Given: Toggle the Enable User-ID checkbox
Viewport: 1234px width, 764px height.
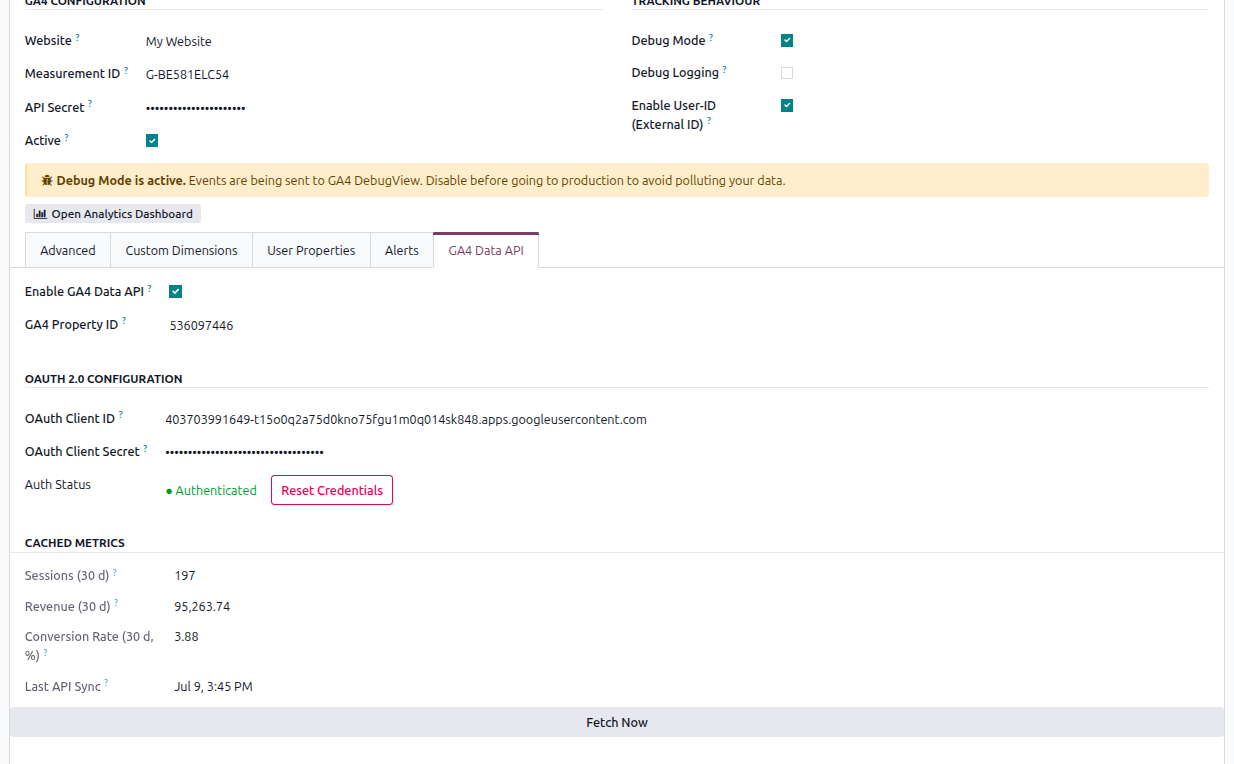Looking at the screenshot, I should pos(787,105).
